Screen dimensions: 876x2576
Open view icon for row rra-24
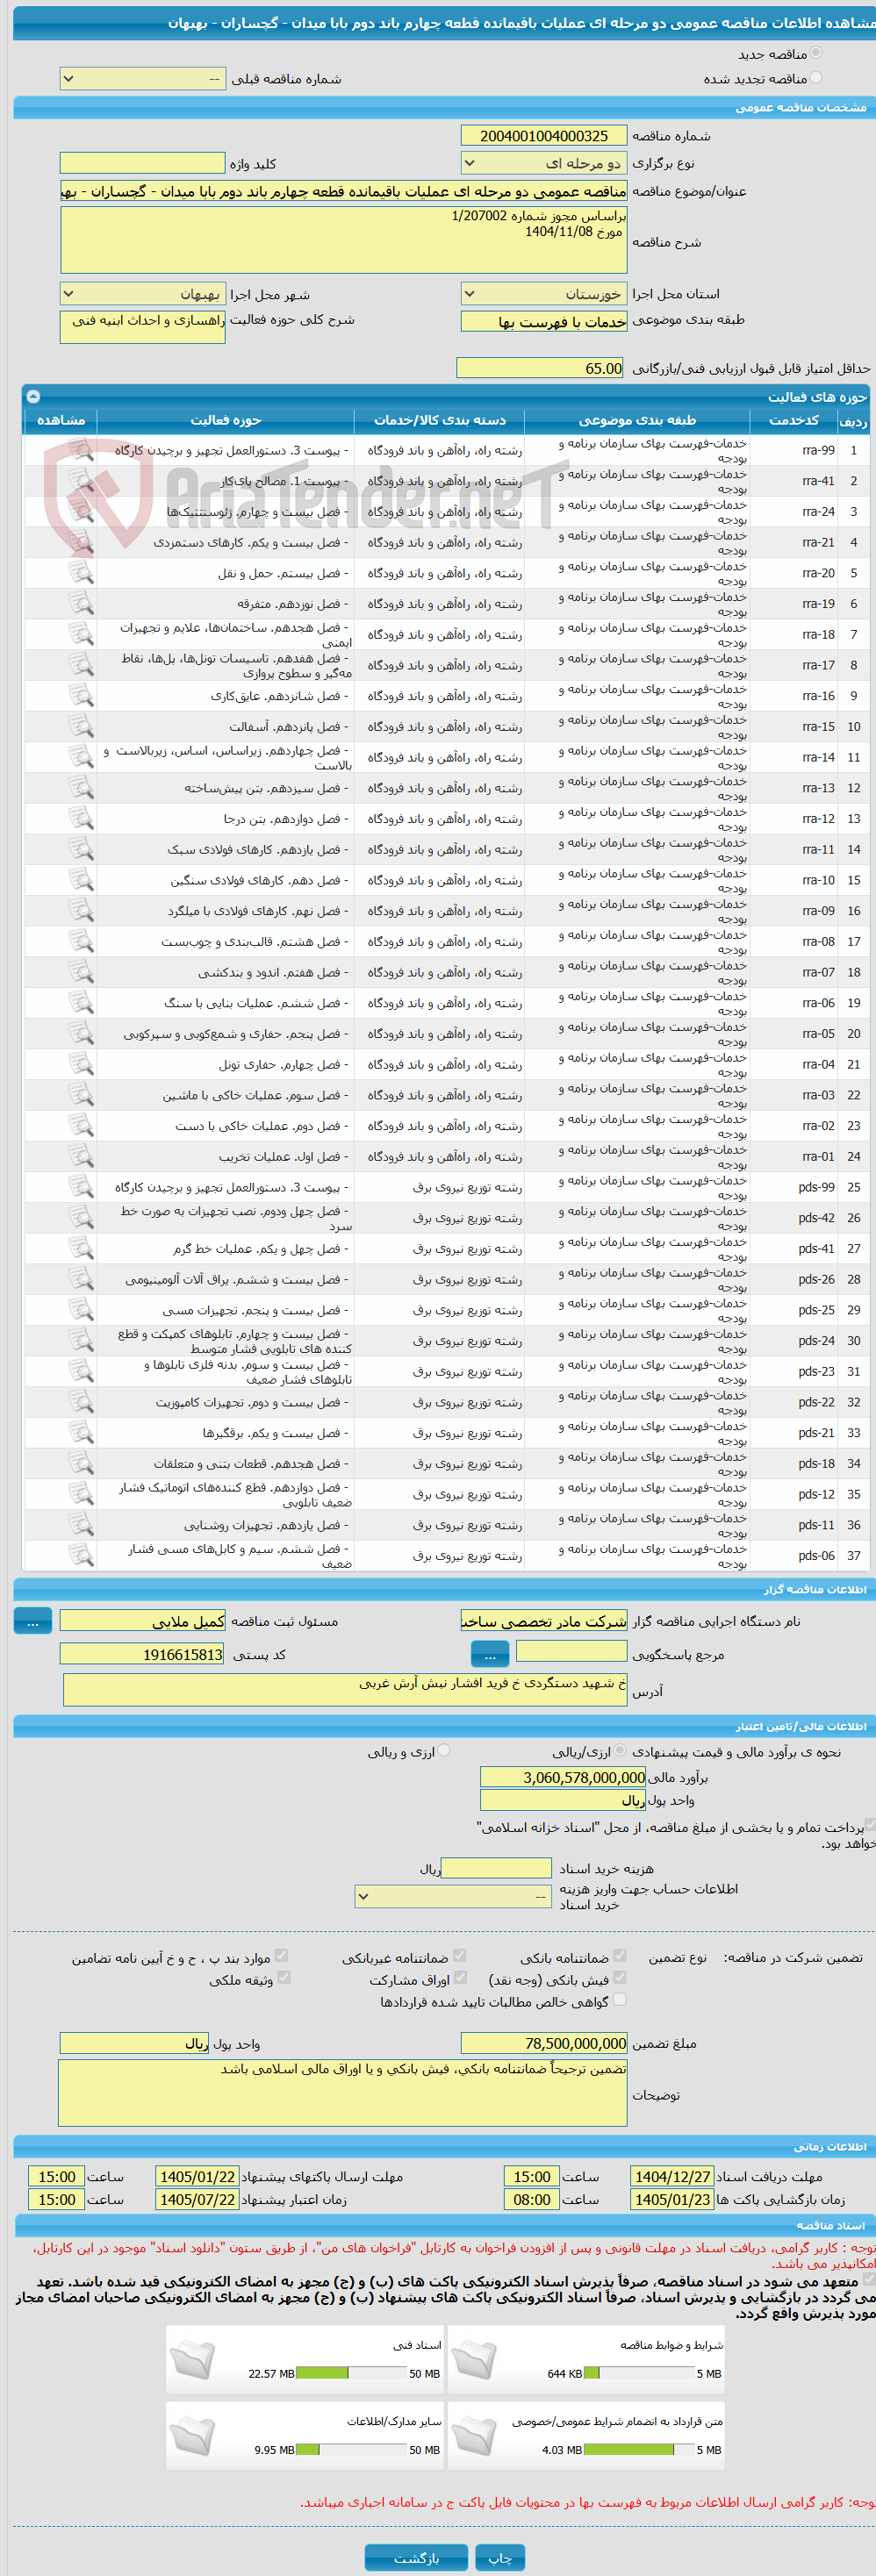click(80, 511)
